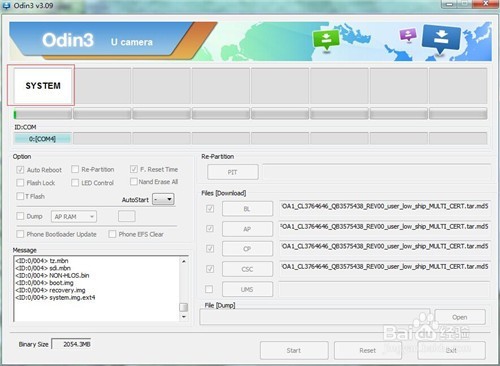This screenshot has height=366, width=500.
Task: Click the BL file button
Action: 247,209
